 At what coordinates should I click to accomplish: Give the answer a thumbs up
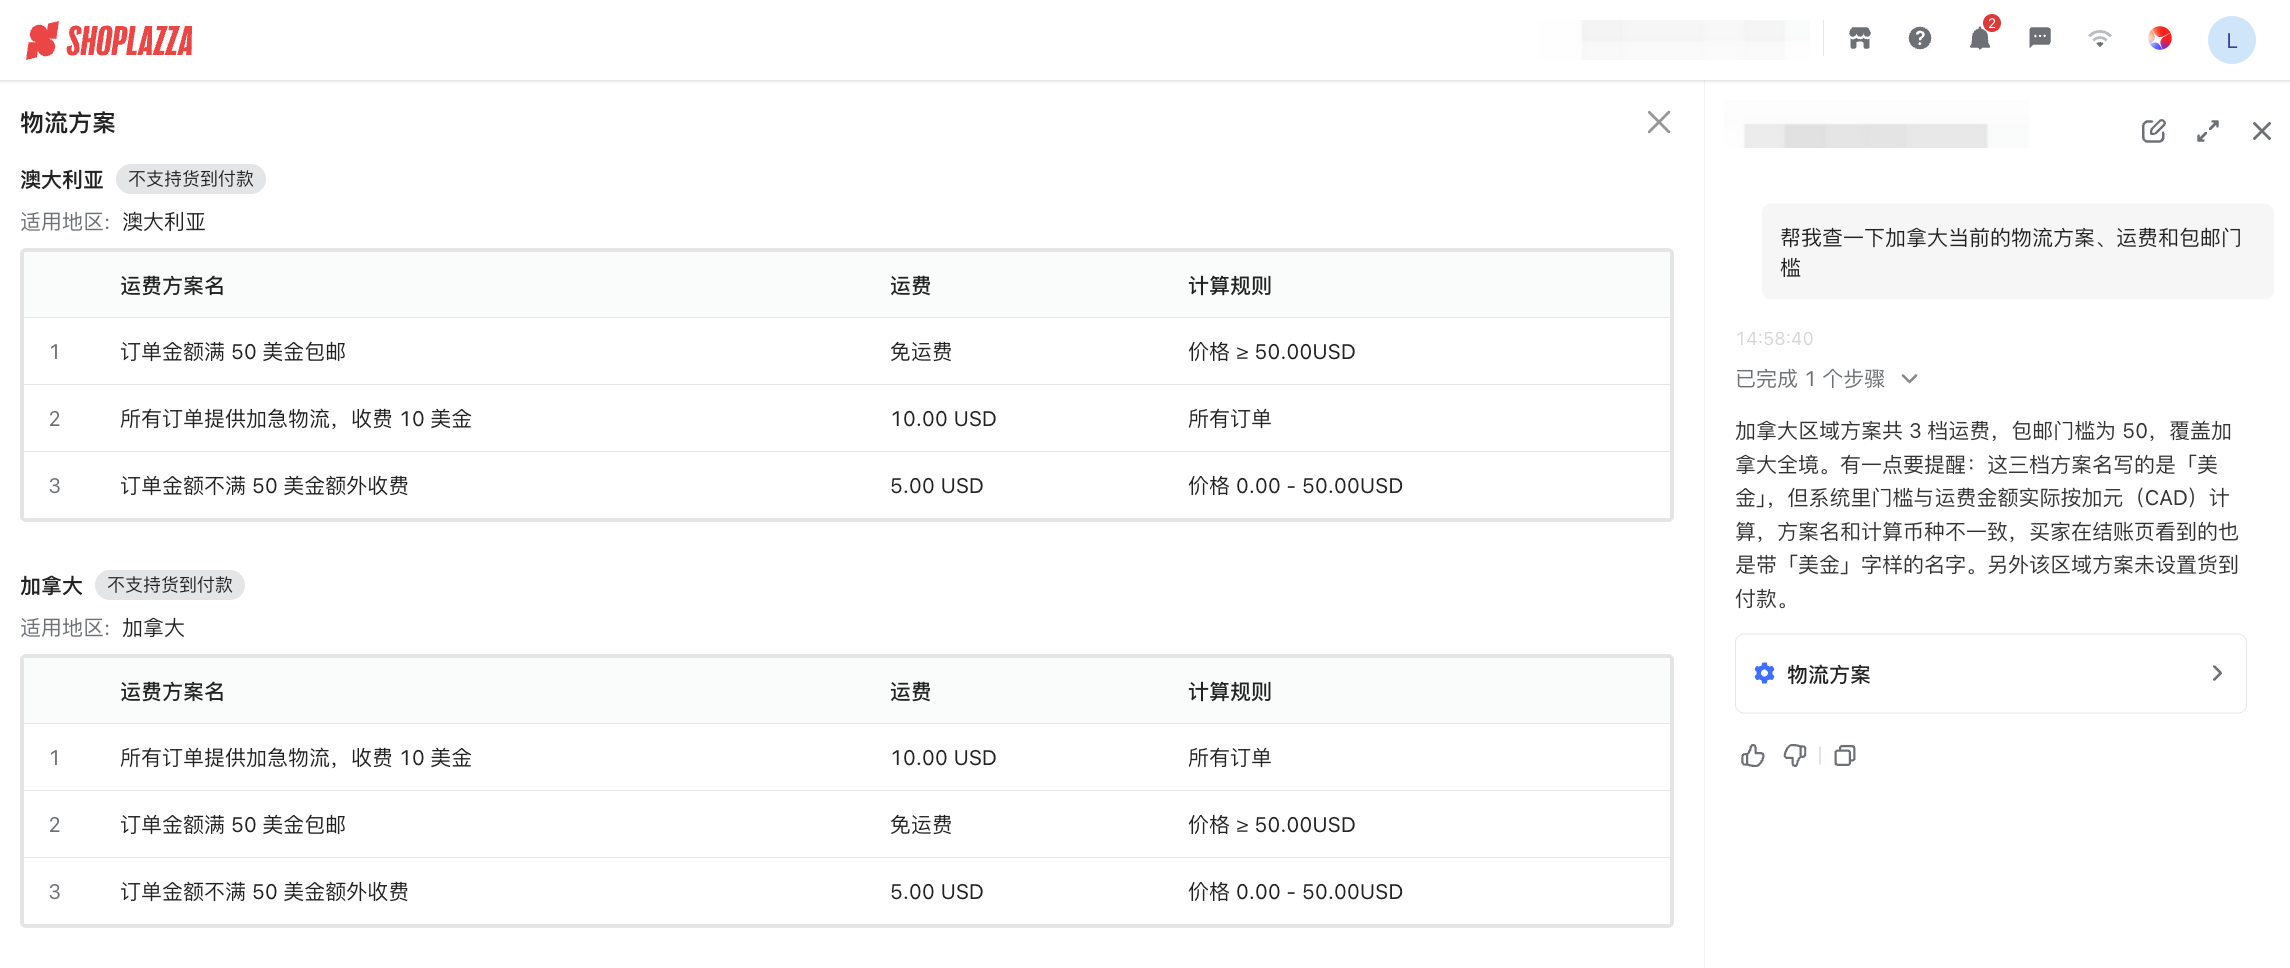(1753, 756)
